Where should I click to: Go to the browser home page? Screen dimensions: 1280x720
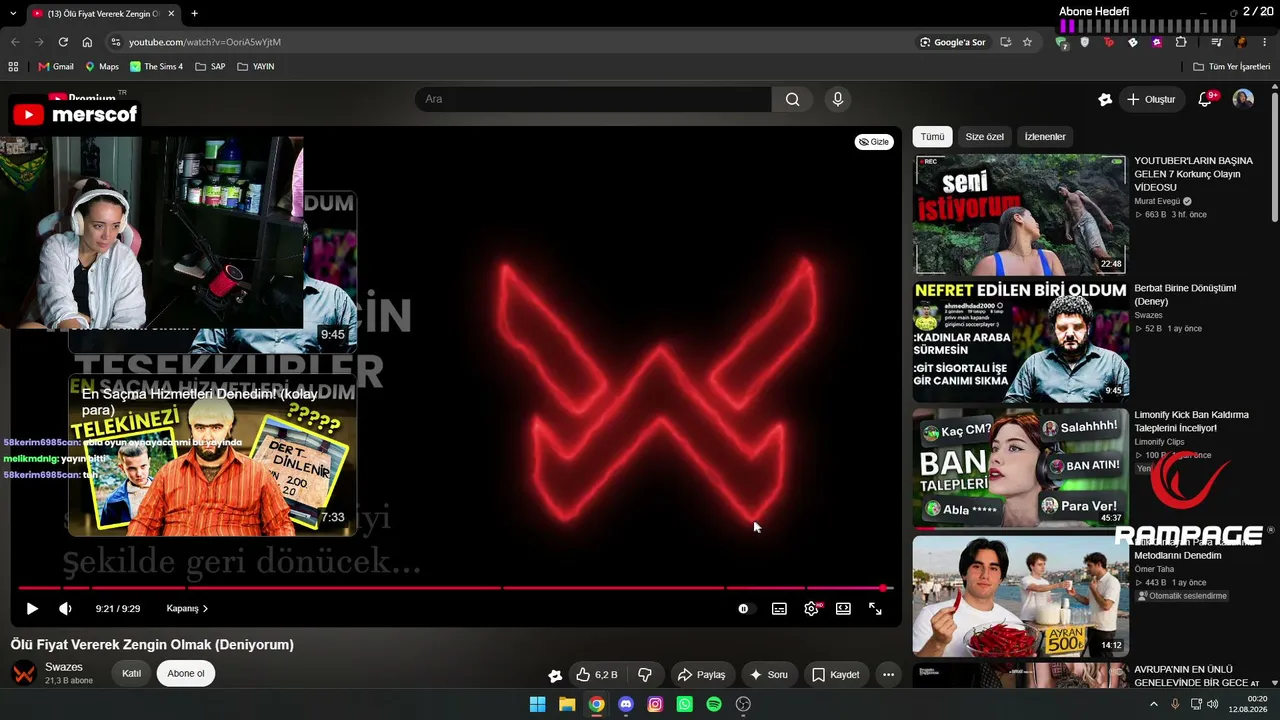87,42
